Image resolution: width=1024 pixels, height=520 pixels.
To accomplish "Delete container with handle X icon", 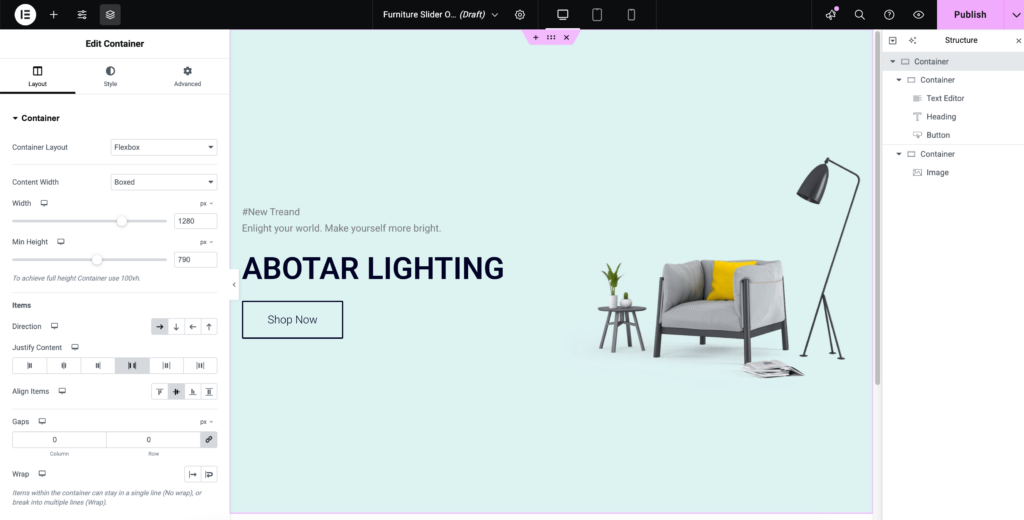I will pyautogui.click(x=566, y=37).
